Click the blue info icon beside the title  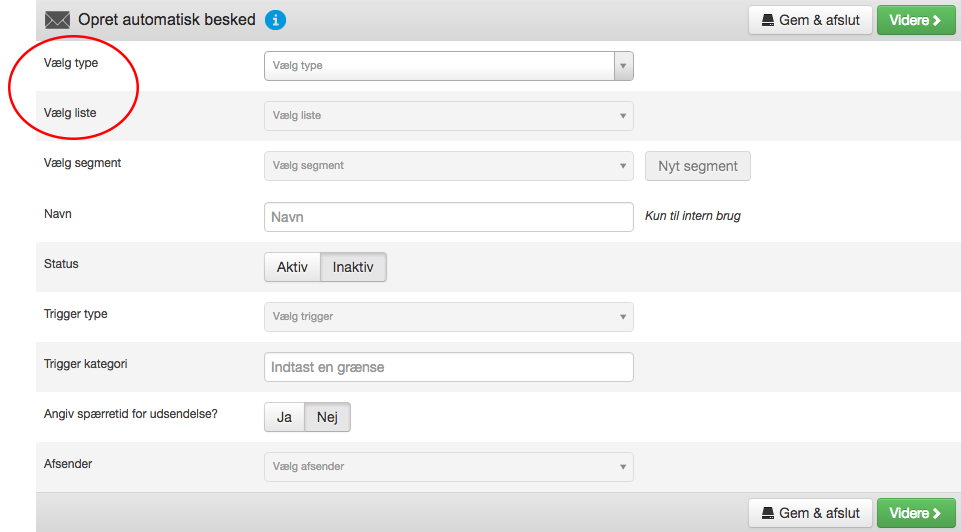(x=275, y=20)
